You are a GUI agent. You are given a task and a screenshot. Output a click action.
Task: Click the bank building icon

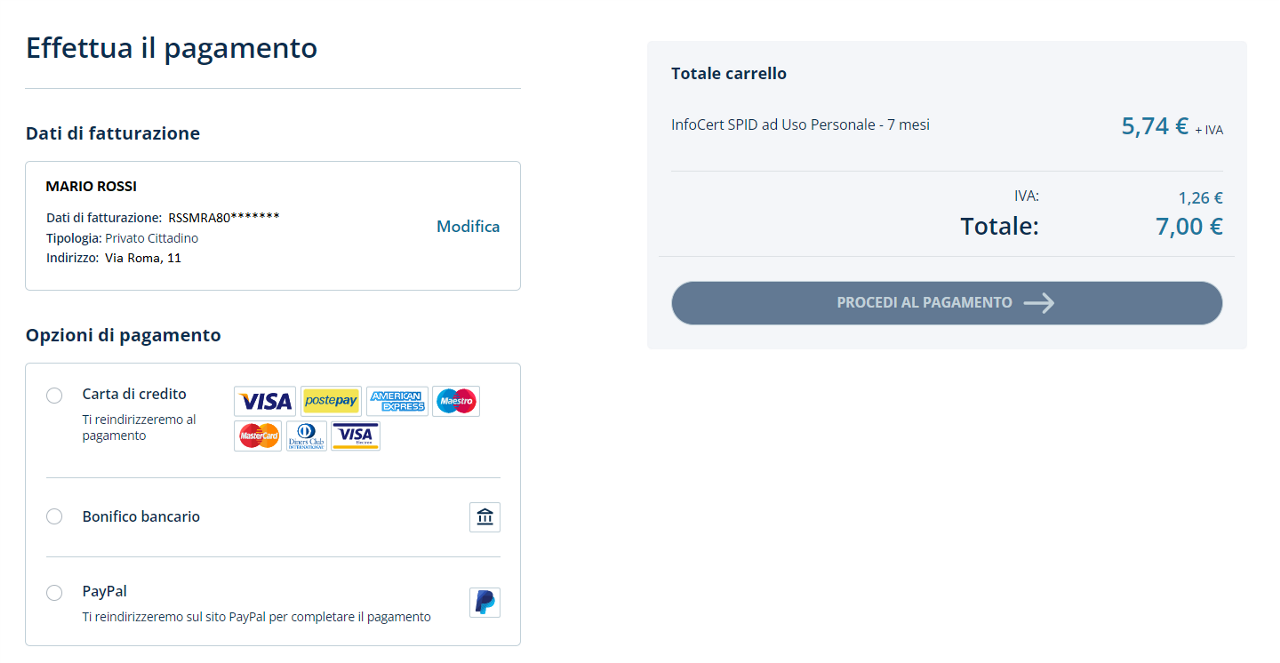(485, 517)
